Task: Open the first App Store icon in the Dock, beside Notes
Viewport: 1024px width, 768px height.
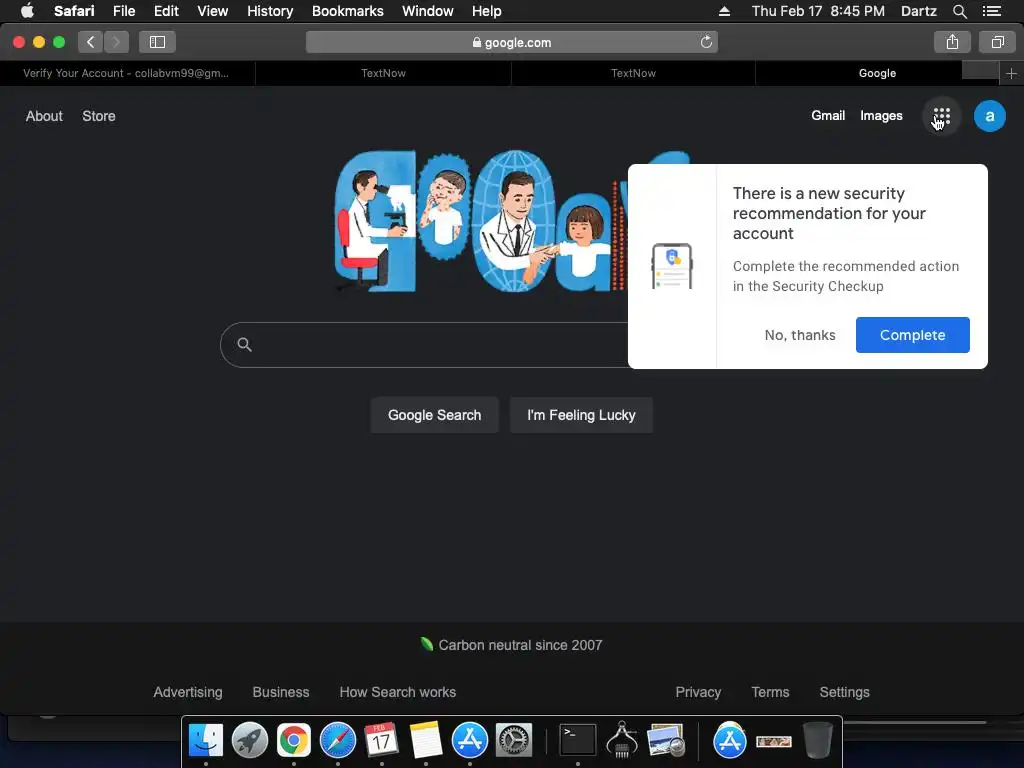Action: coord(470,741)
